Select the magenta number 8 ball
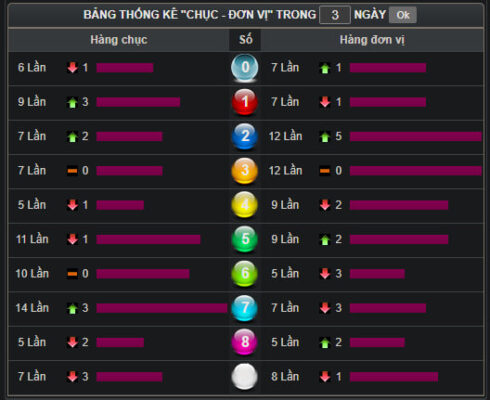 pyautogui.click(x=245, y=342)
